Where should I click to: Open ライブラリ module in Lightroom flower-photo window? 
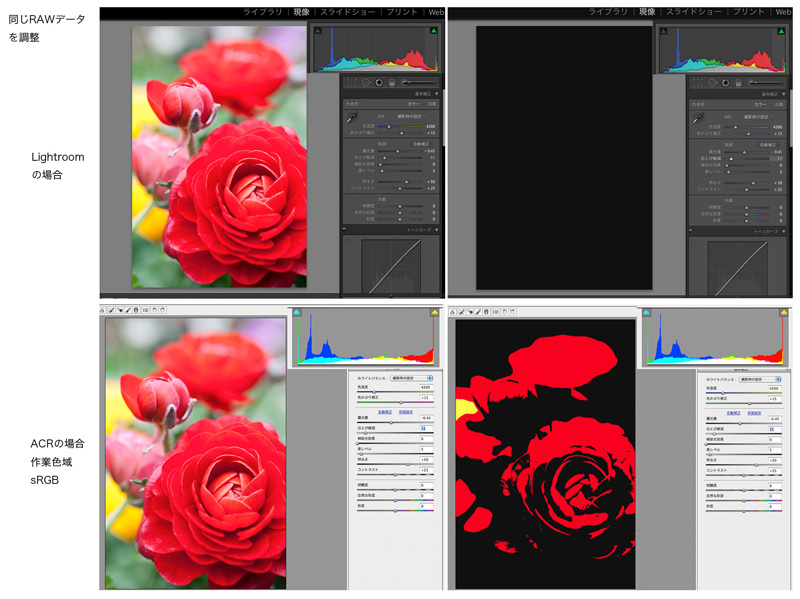tap(262, 12)
